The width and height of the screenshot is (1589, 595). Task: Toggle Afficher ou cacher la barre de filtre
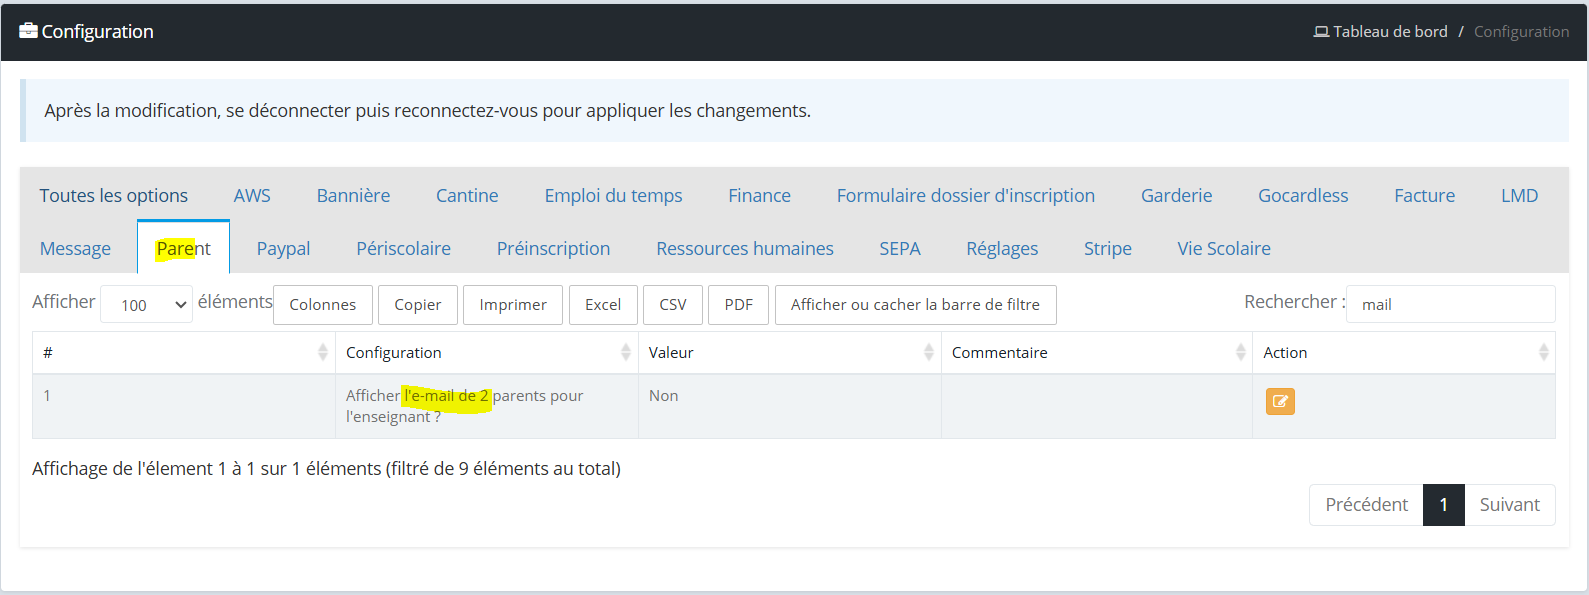(x=915, y=305)
